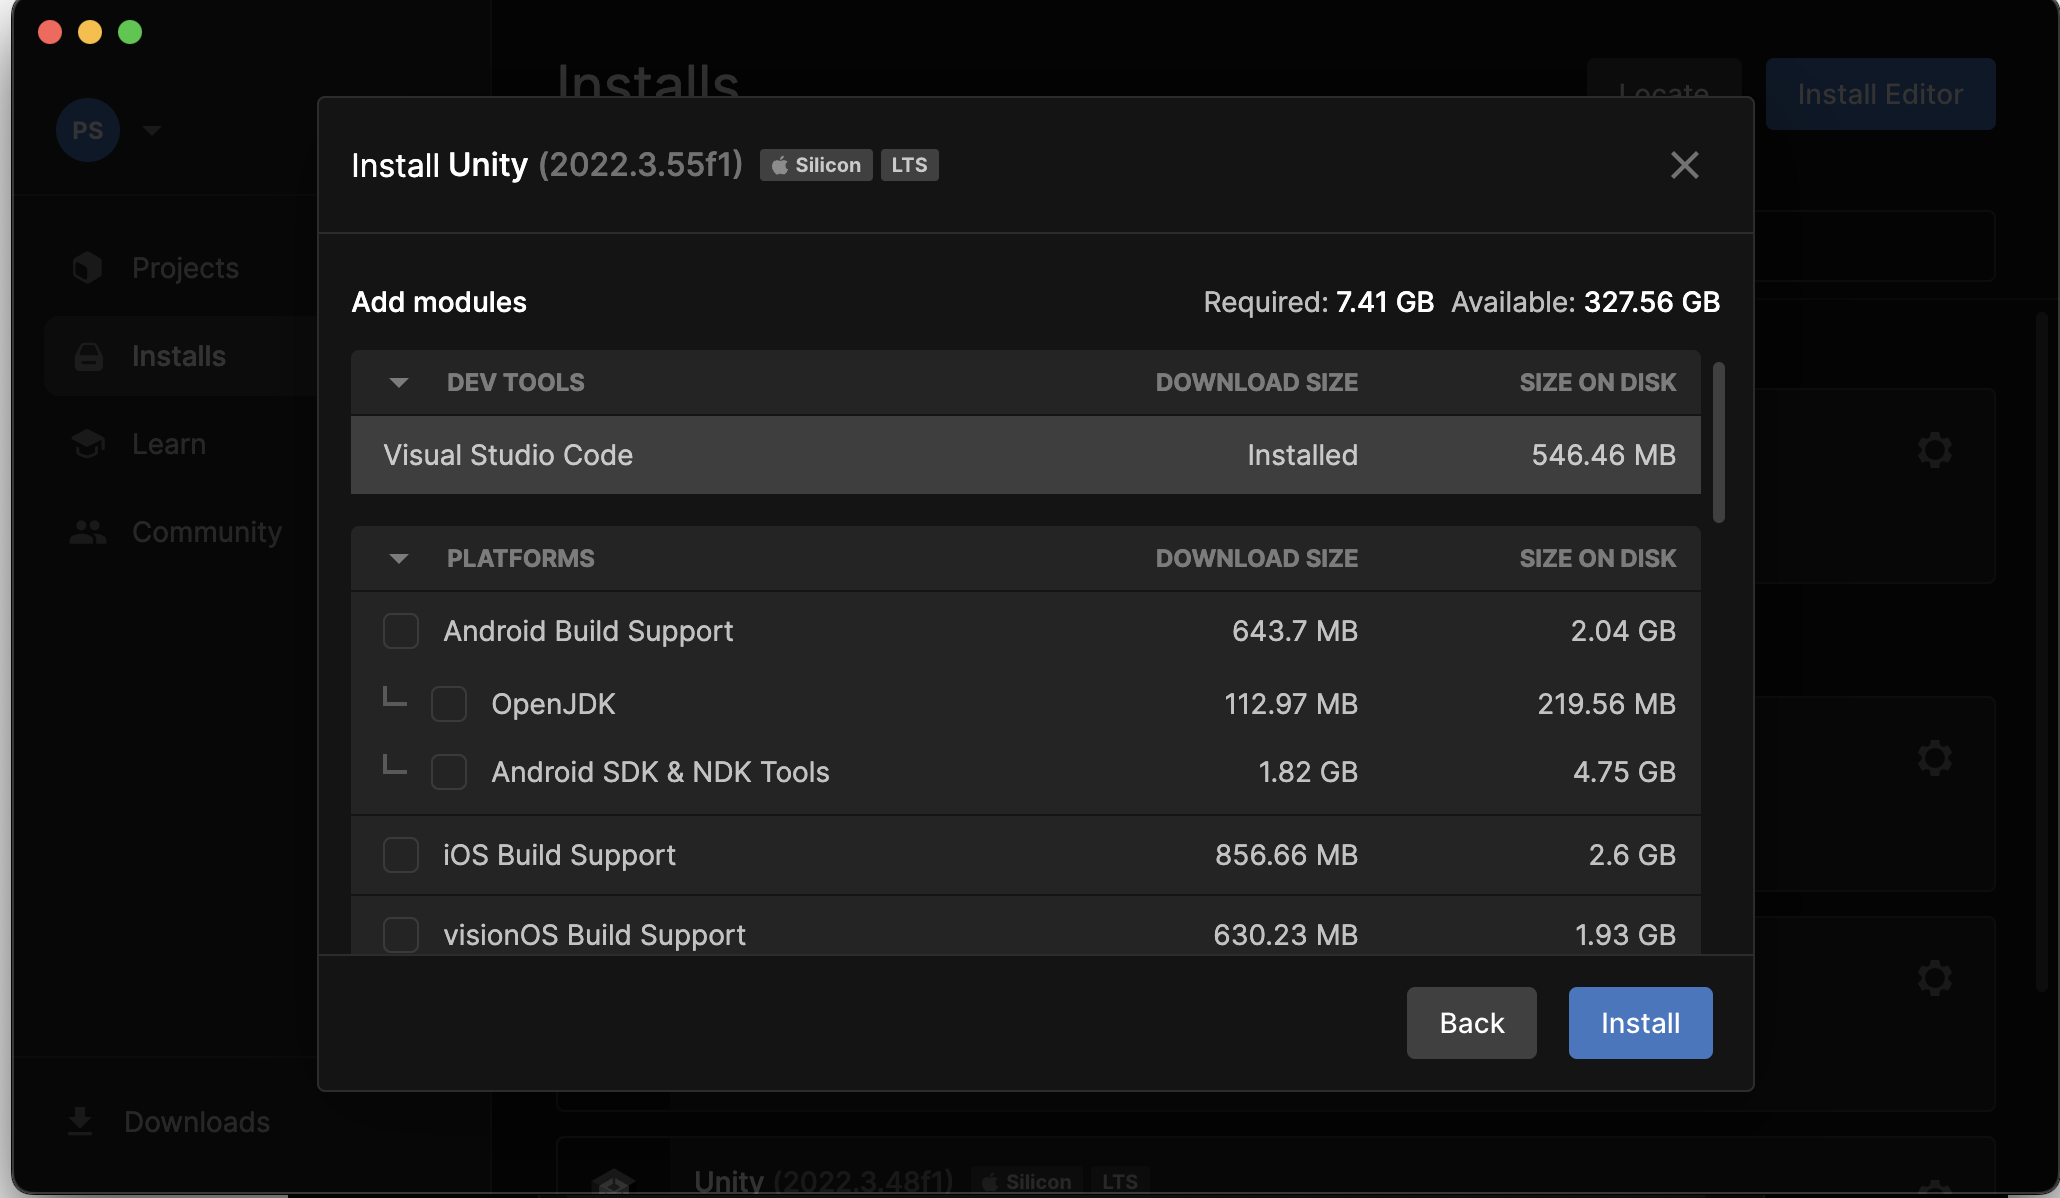Image resolution: width=2060 pixels, height=1198 pixels.
Task: Click the PS account avatar
Action: pyautogui.click(x=88, y=130)
